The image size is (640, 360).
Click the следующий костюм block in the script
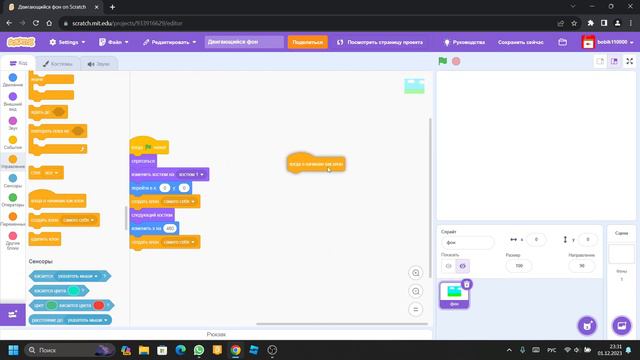152,215
